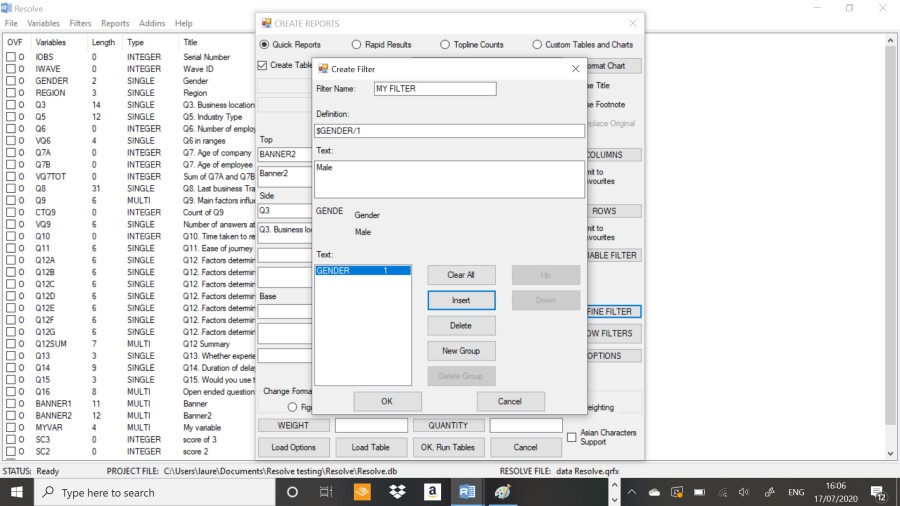
Task: Click the Insert button
Action: [461, 300]
